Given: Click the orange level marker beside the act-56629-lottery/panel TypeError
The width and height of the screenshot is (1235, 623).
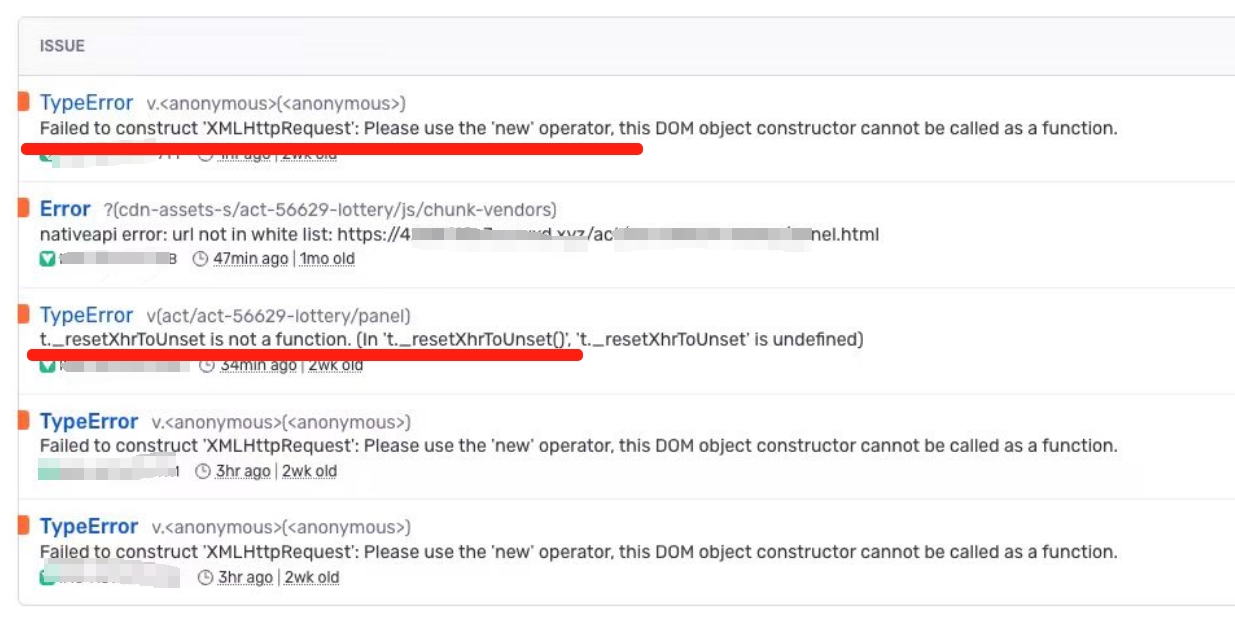Looking at the screenshot, I should click(23, 315).
